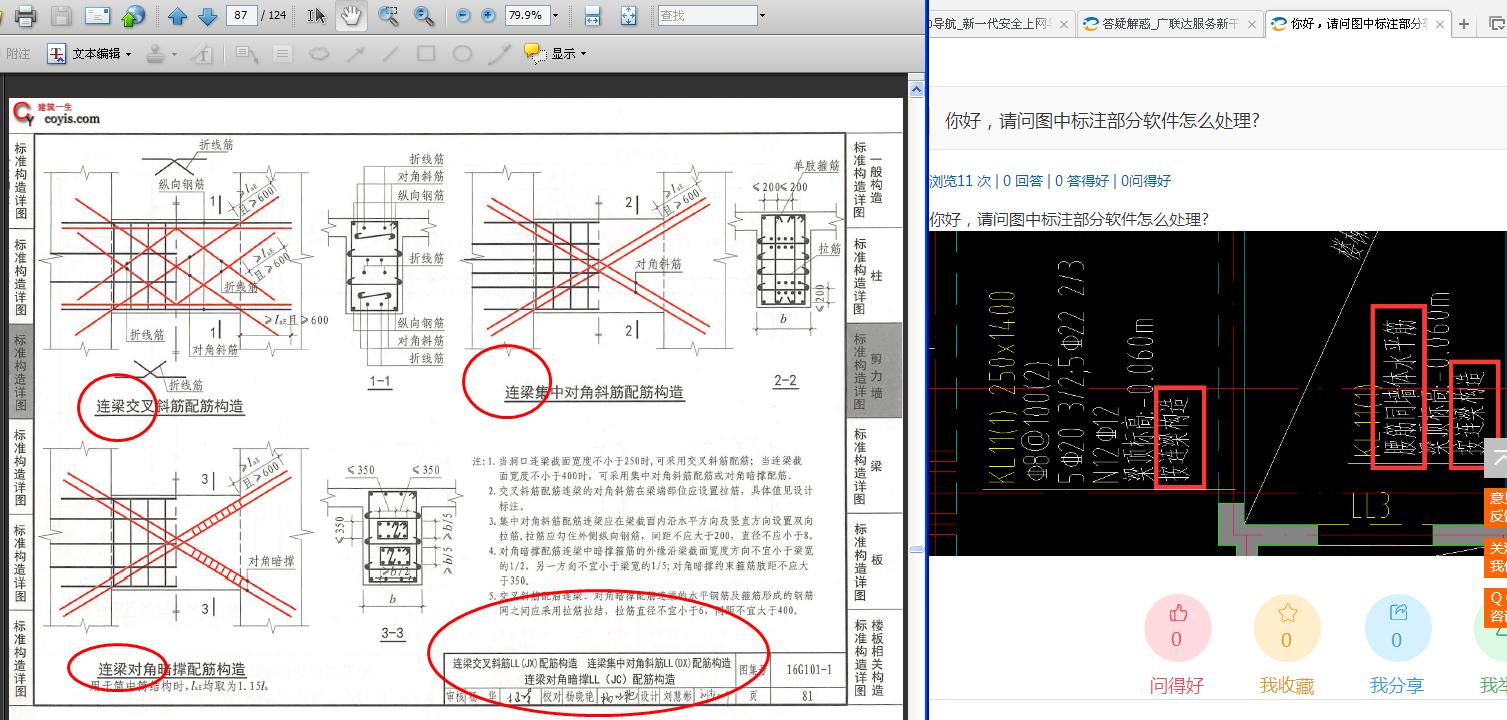This screenshot has height=720, width=1507.
Task: Email the PDF via envelope icon
Action: [x=97, y=16]
